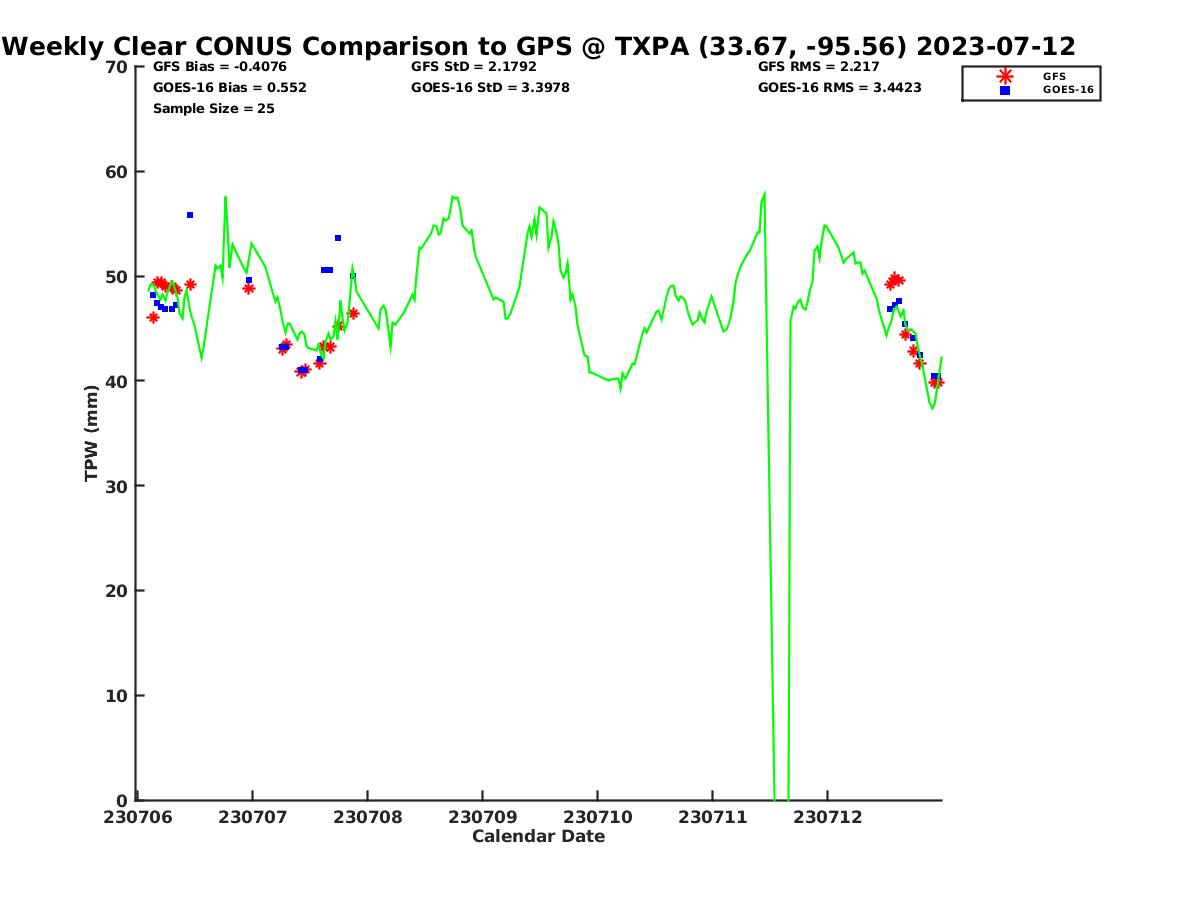The height and width of the screenshot is (900, 1200).
Task: Click the 70 y-axis tick label
Action: (117, 67)
